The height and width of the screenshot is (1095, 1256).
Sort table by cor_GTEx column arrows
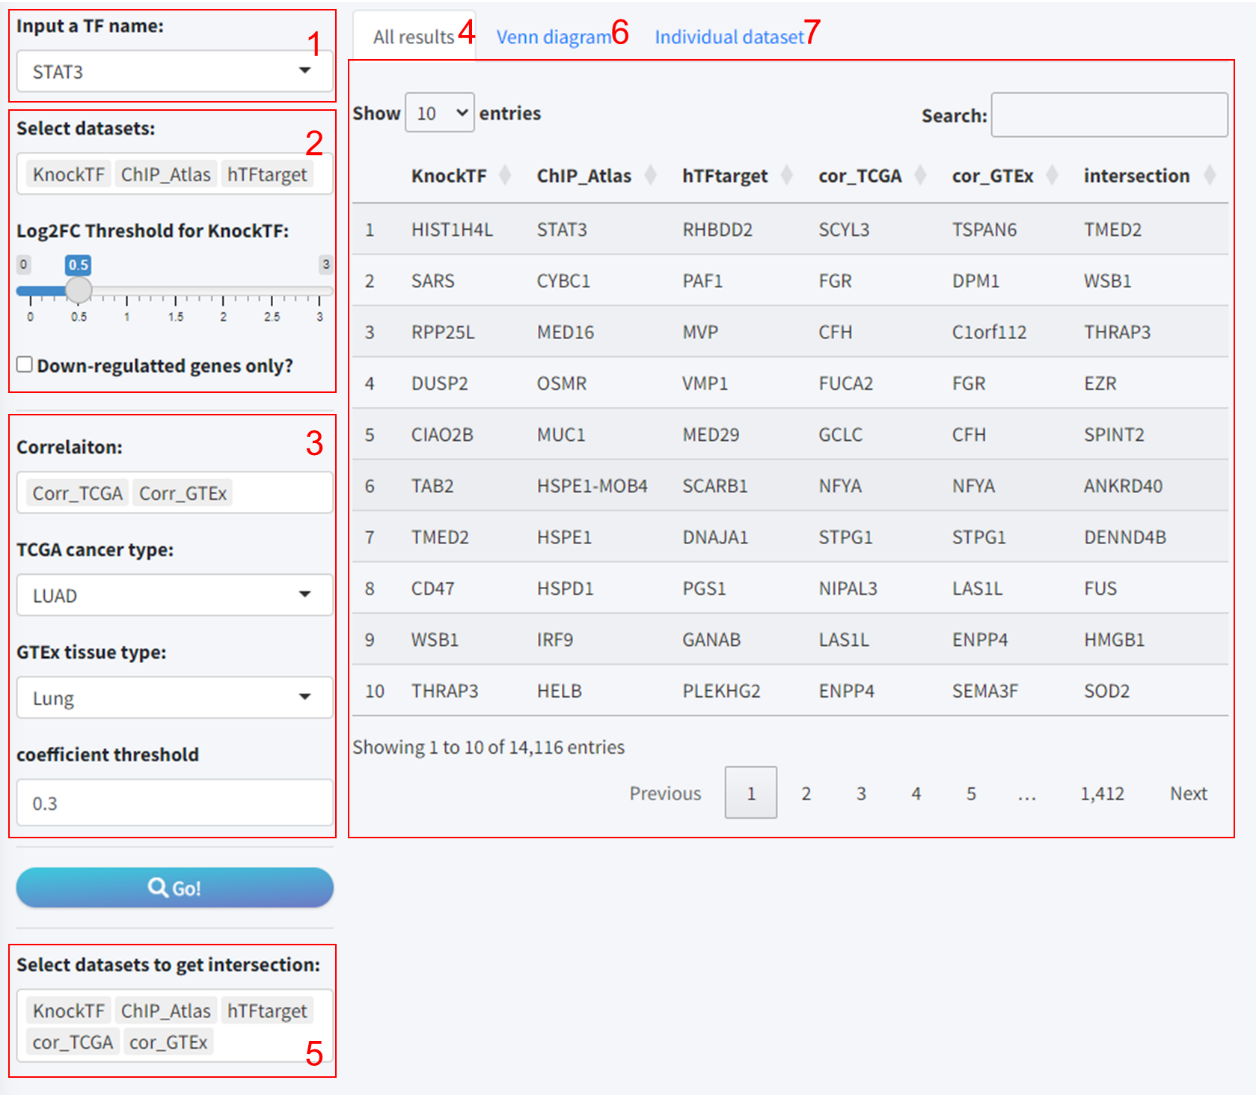(1052, 176)
